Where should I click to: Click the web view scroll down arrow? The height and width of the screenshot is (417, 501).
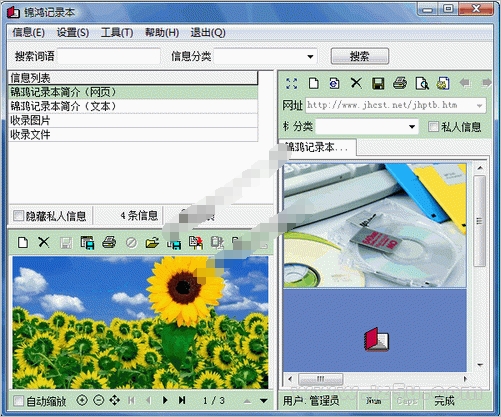[480, 365]
